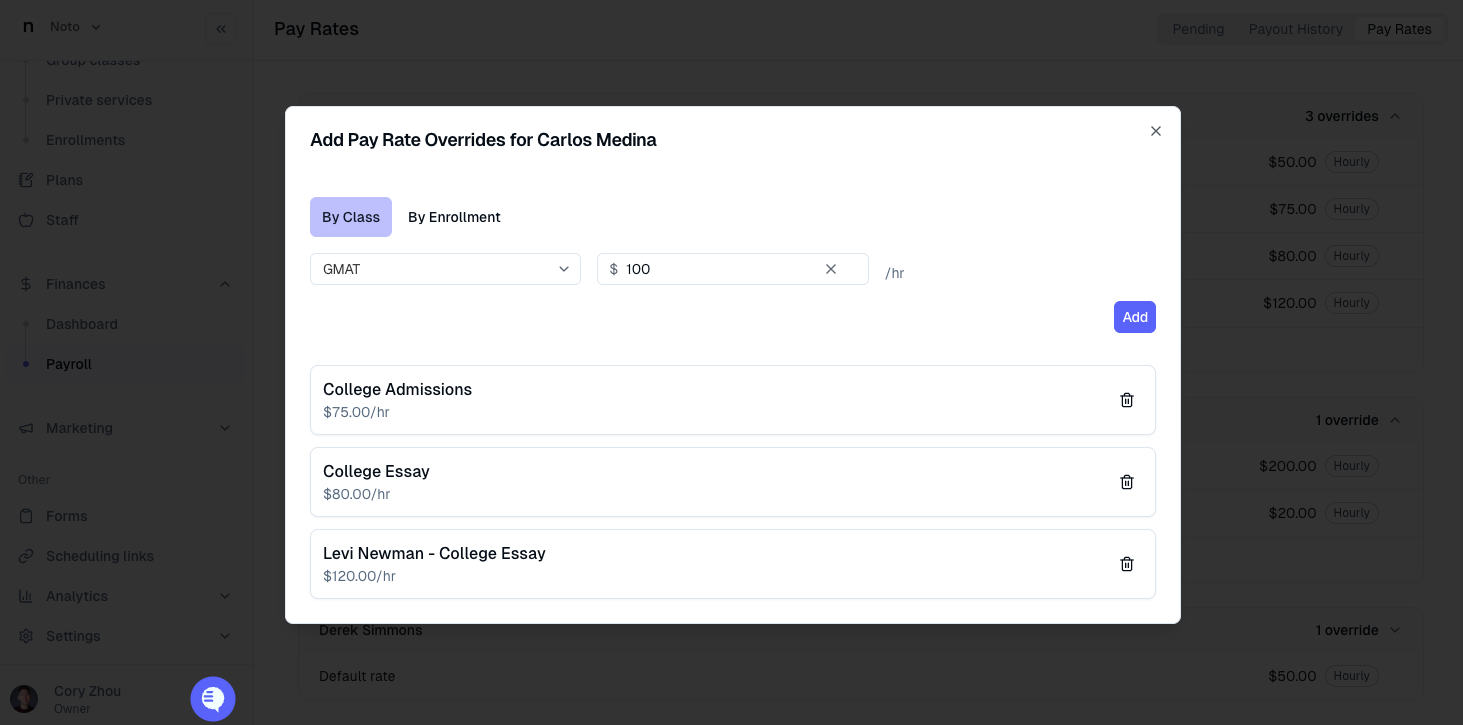Open the chat support bubble
This screenshot has width=1463, height=725.
(x=213, y=699)
